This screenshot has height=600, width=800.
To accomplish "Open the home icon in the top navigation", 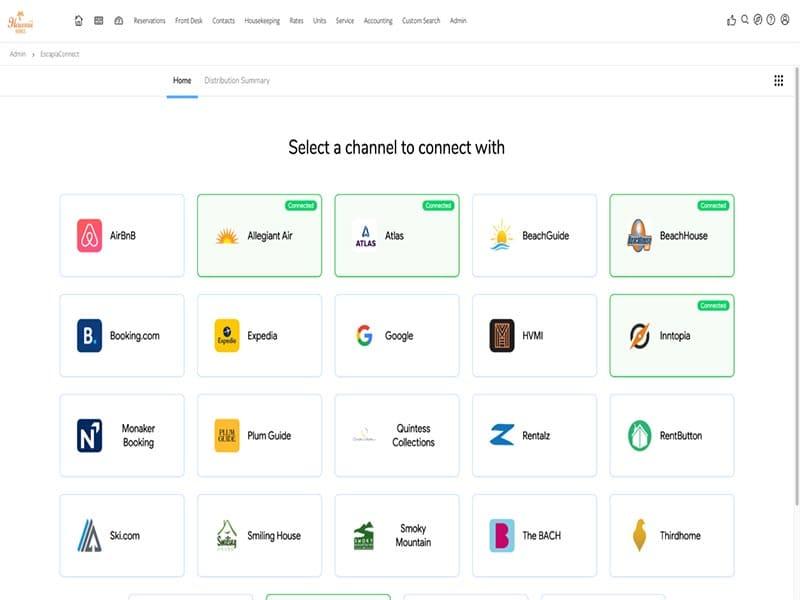I will click(79, 20).
